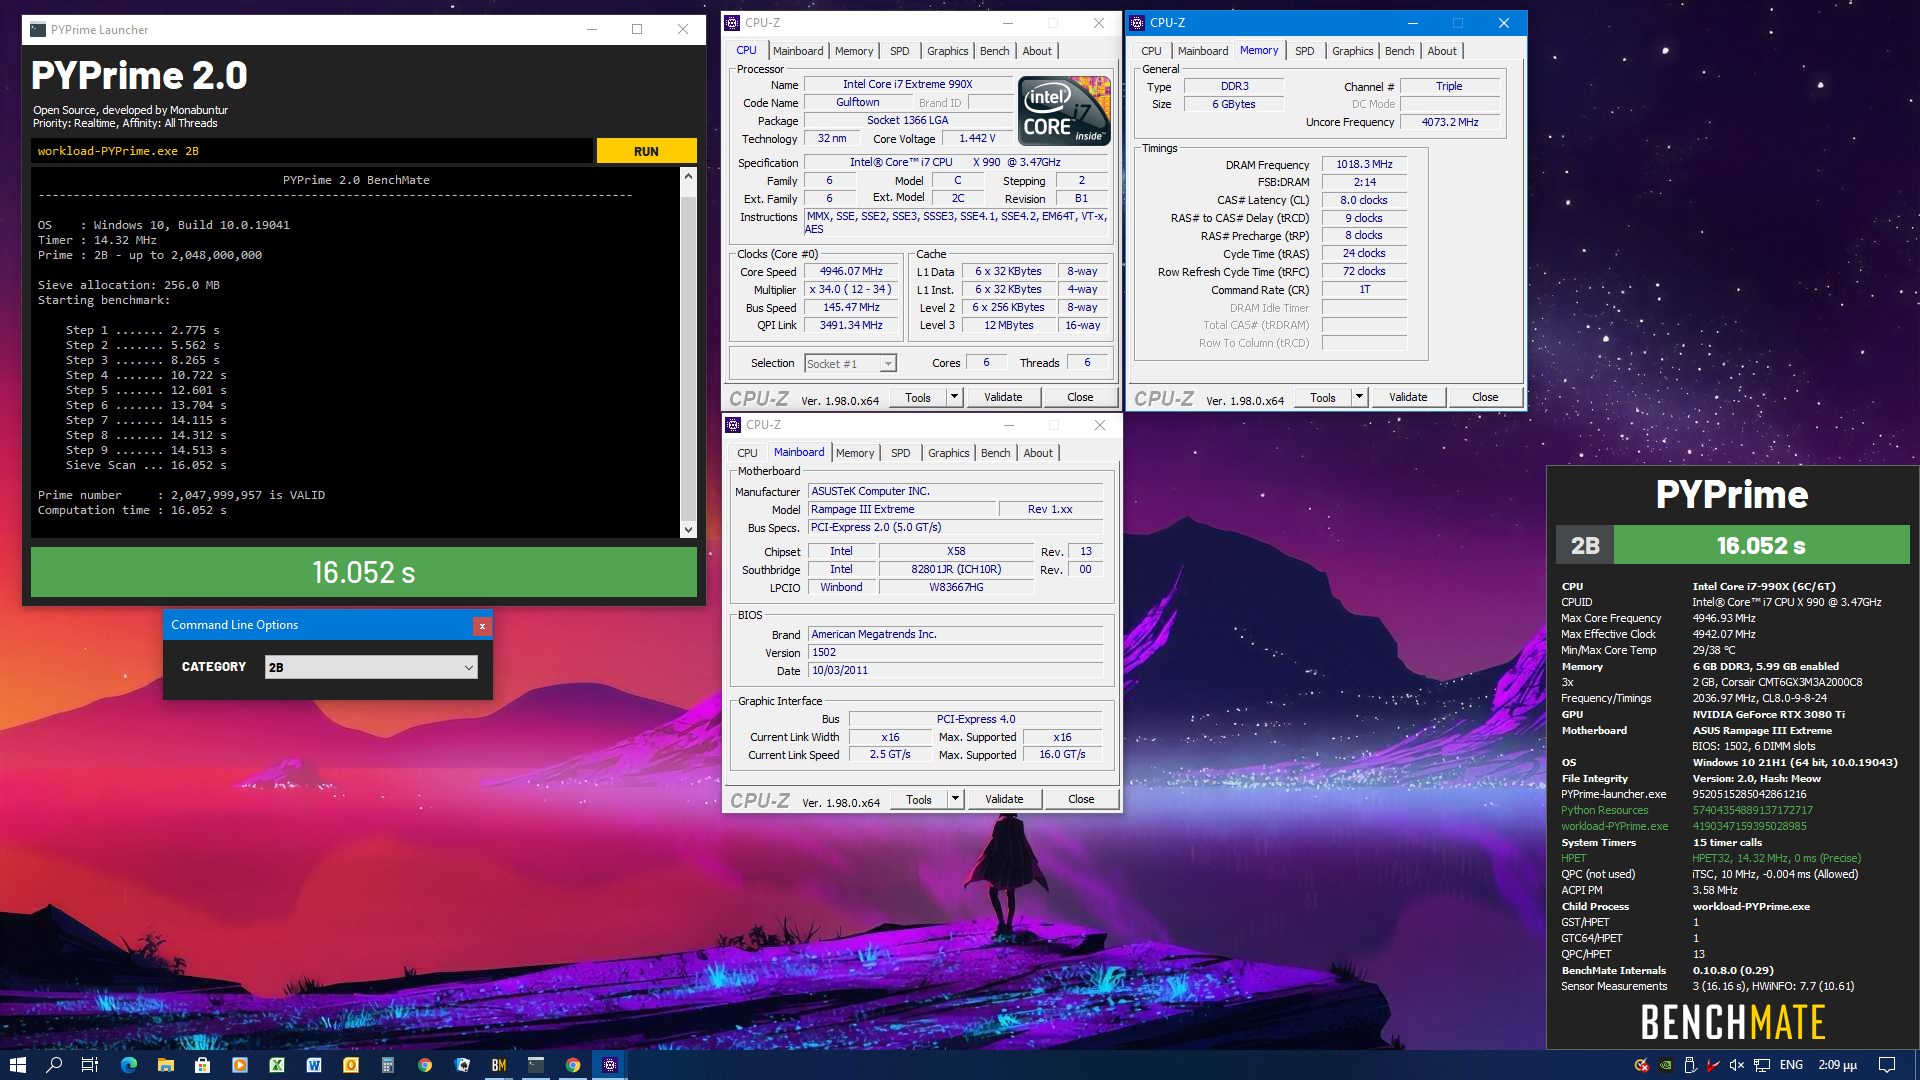Screen dimensions: 1920x1080
Task: Open Graphics tab in CPU-Z Memory window
Action: pos(1352,51)
